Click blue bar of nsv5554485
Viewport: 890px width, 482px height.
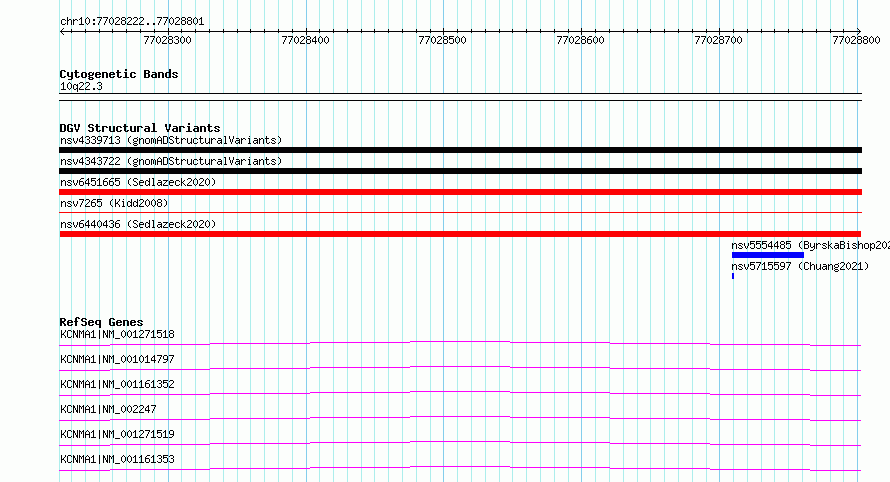[x=767, y=255]
